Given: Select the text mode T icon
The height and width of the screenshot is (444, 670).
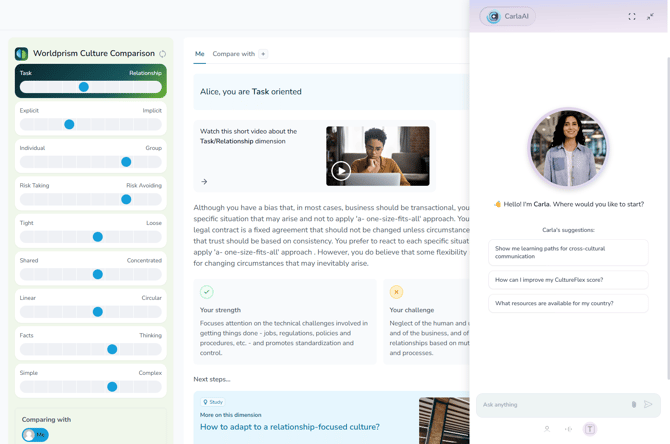Looking at the screenshot, I should click(590, 429).
